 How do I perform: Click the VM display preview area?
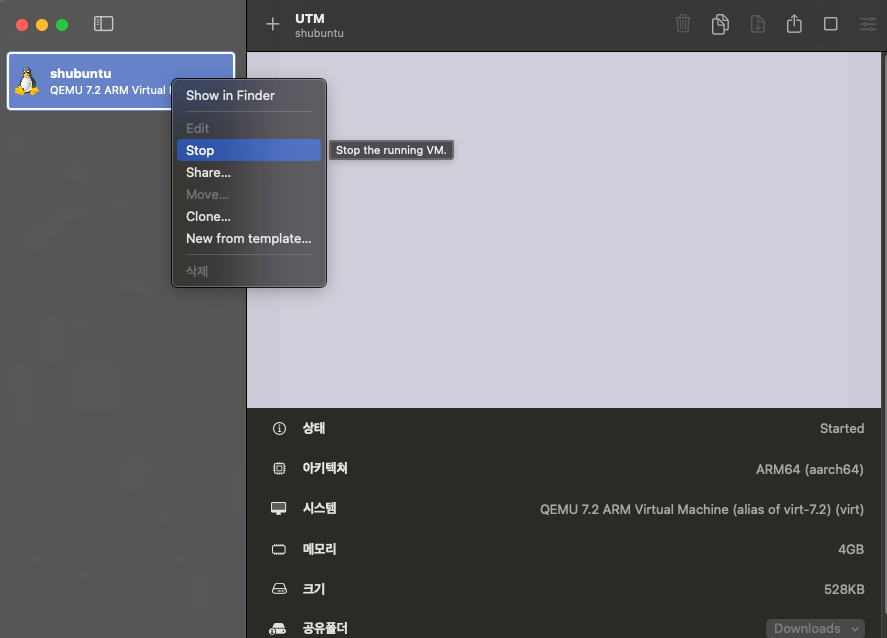[564, 230]
